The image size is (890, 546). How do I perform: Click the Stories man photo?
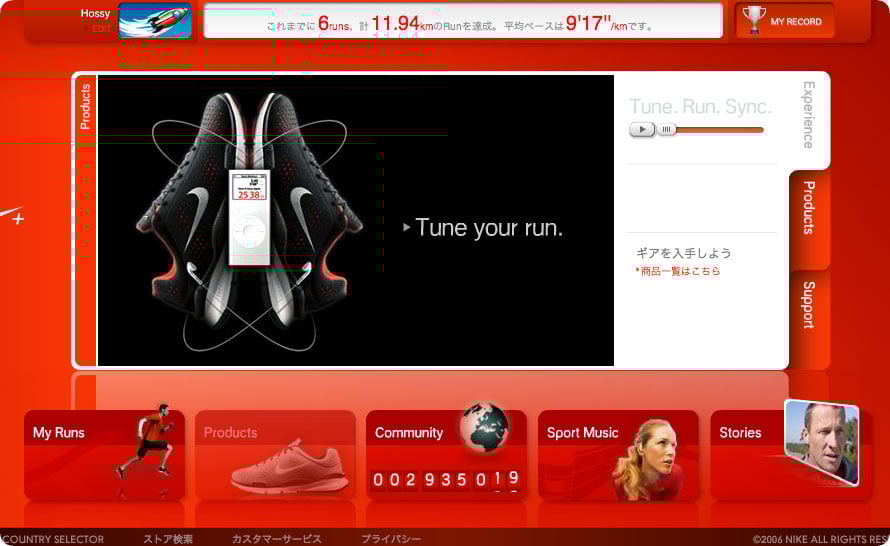coord(821,442)
